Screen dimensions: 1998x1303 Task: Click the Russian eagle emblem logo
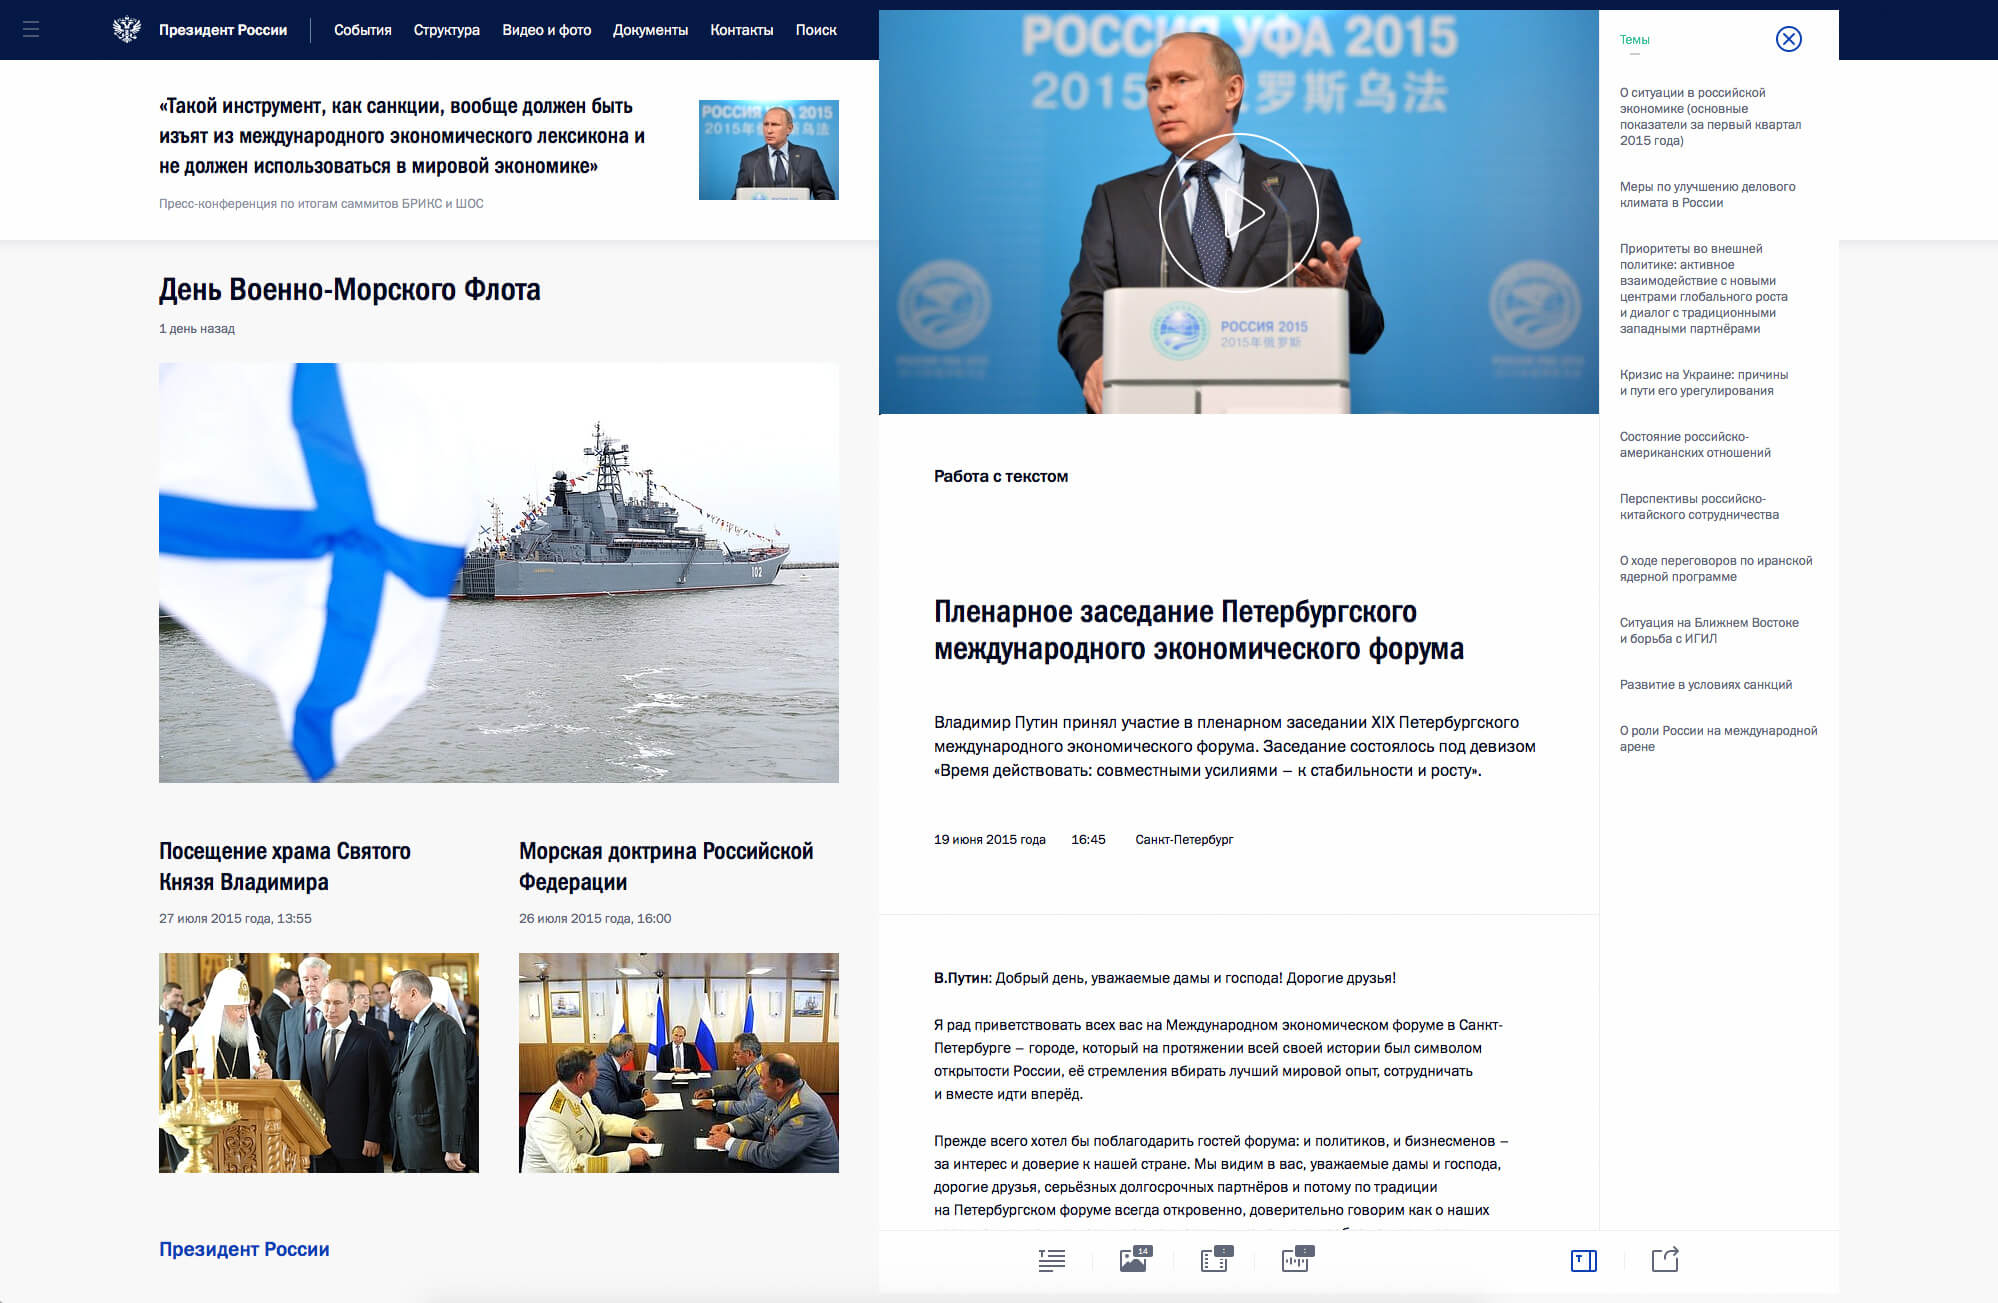point(127,30)
